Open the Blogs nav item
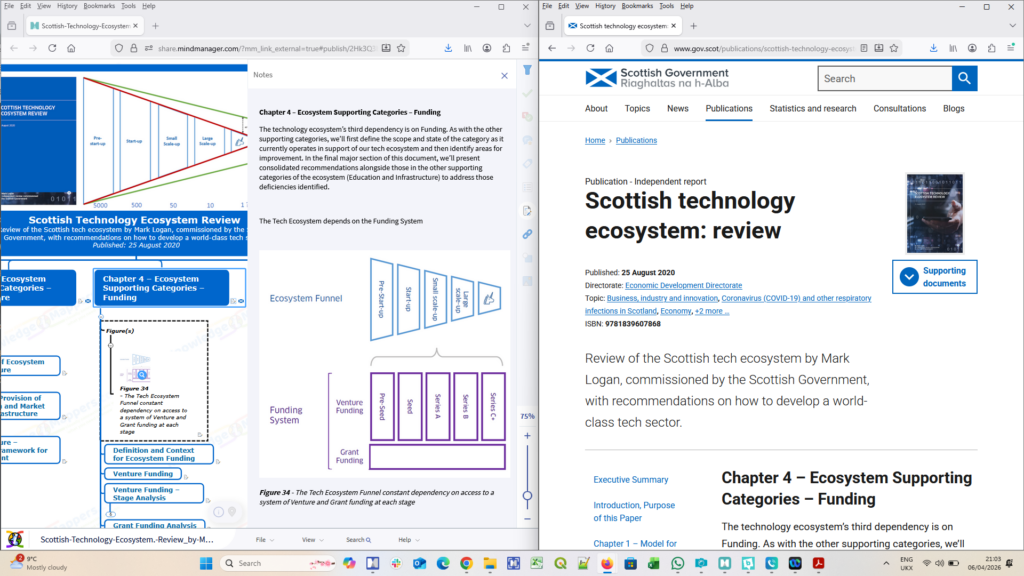 pyautogui.click(x=953, y=108)
